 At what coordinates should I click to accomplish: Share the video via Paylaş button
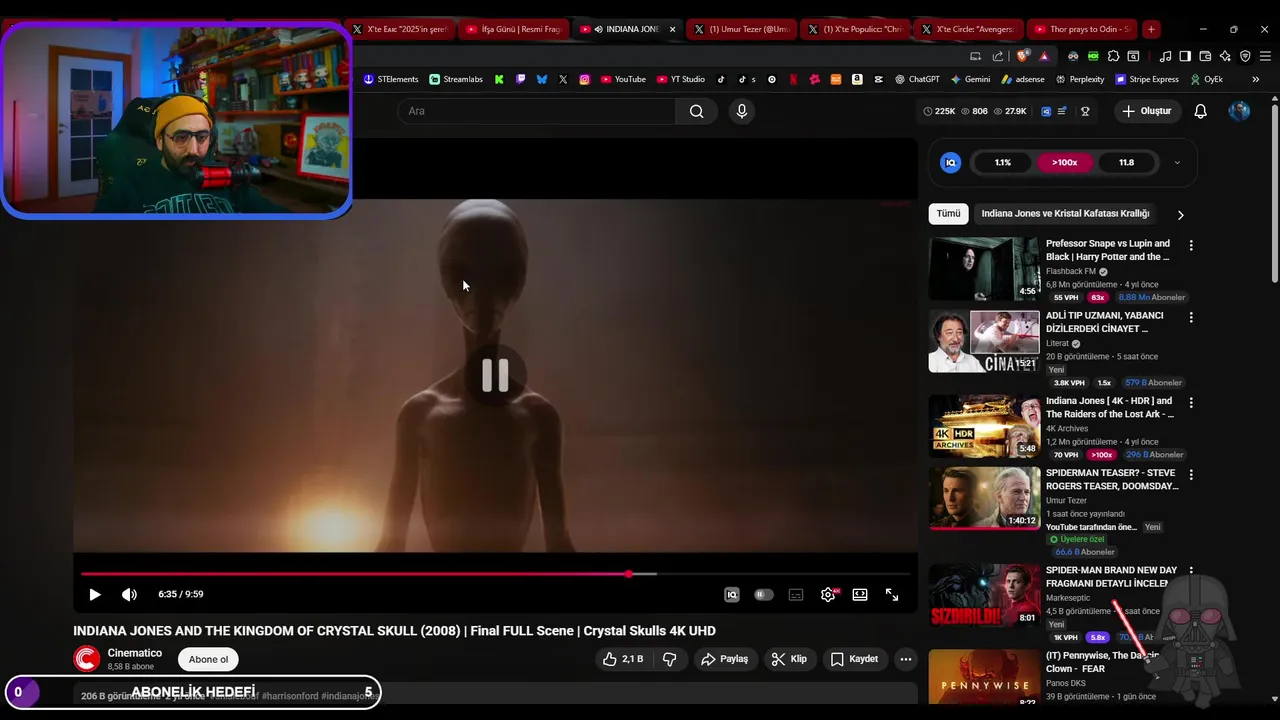[725, 659]
